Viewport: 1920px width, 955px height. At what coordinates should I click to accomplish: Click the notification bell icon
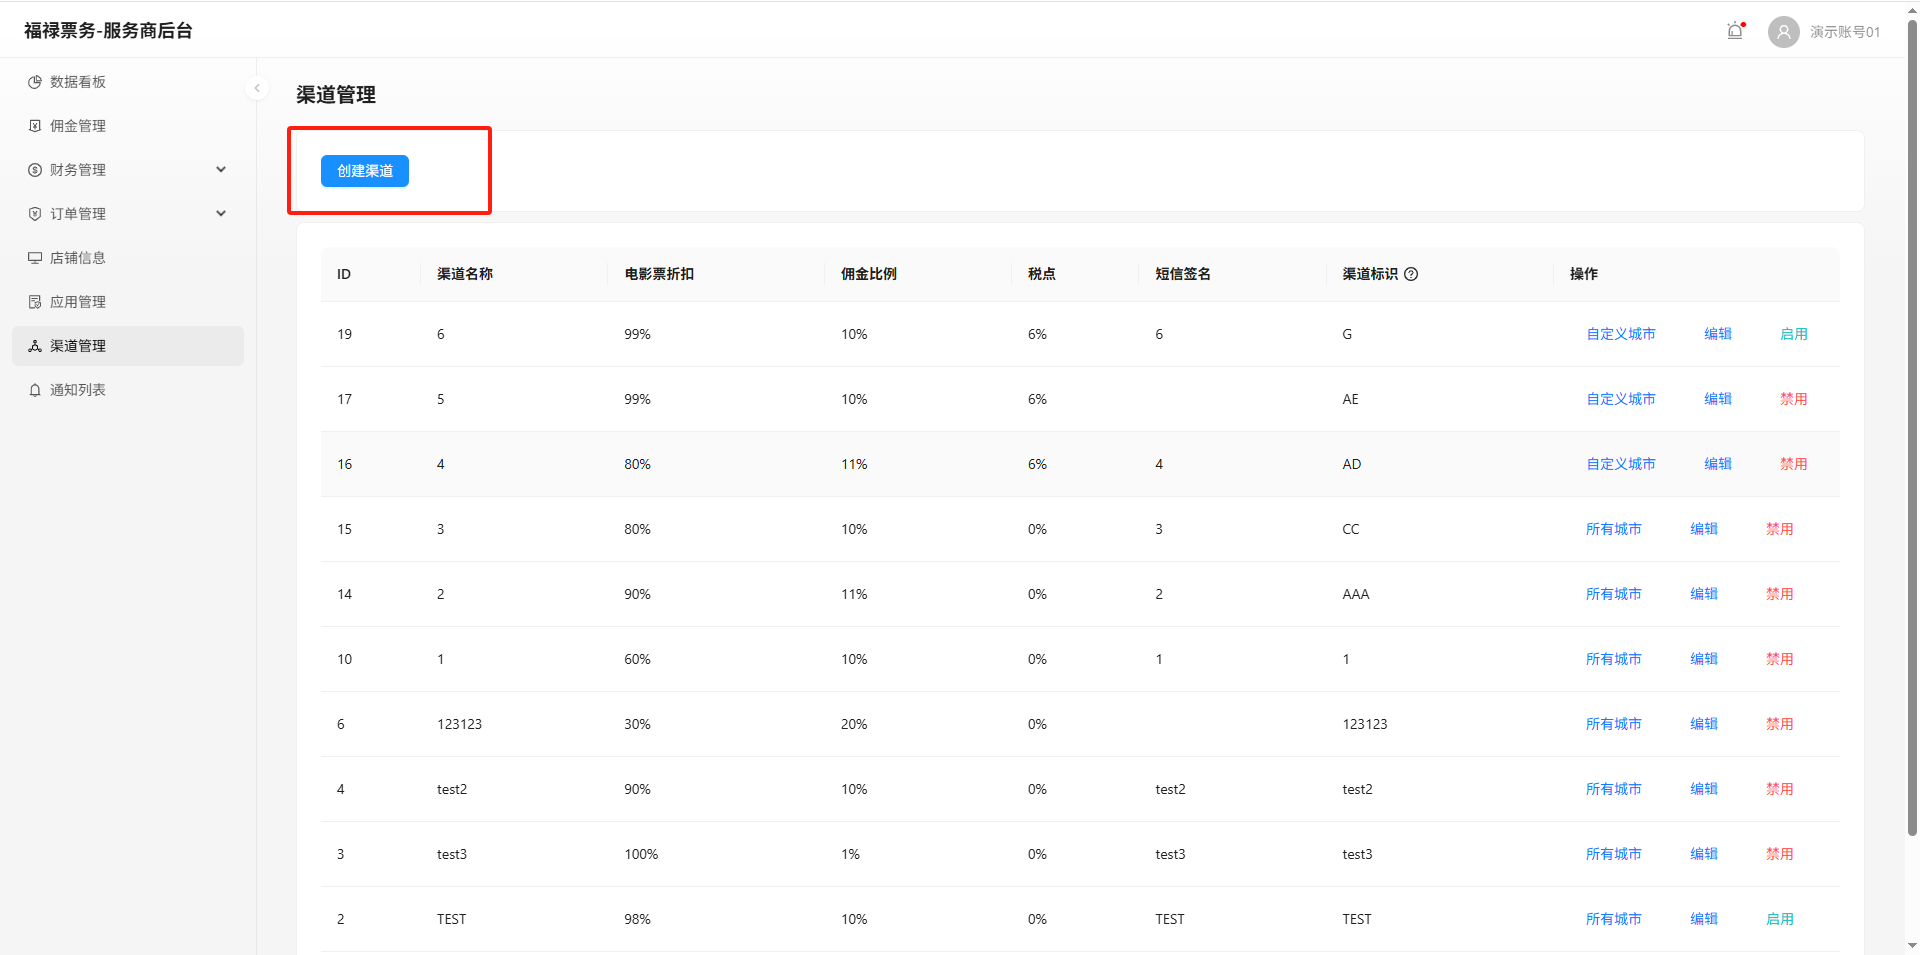pos(1735,31)
